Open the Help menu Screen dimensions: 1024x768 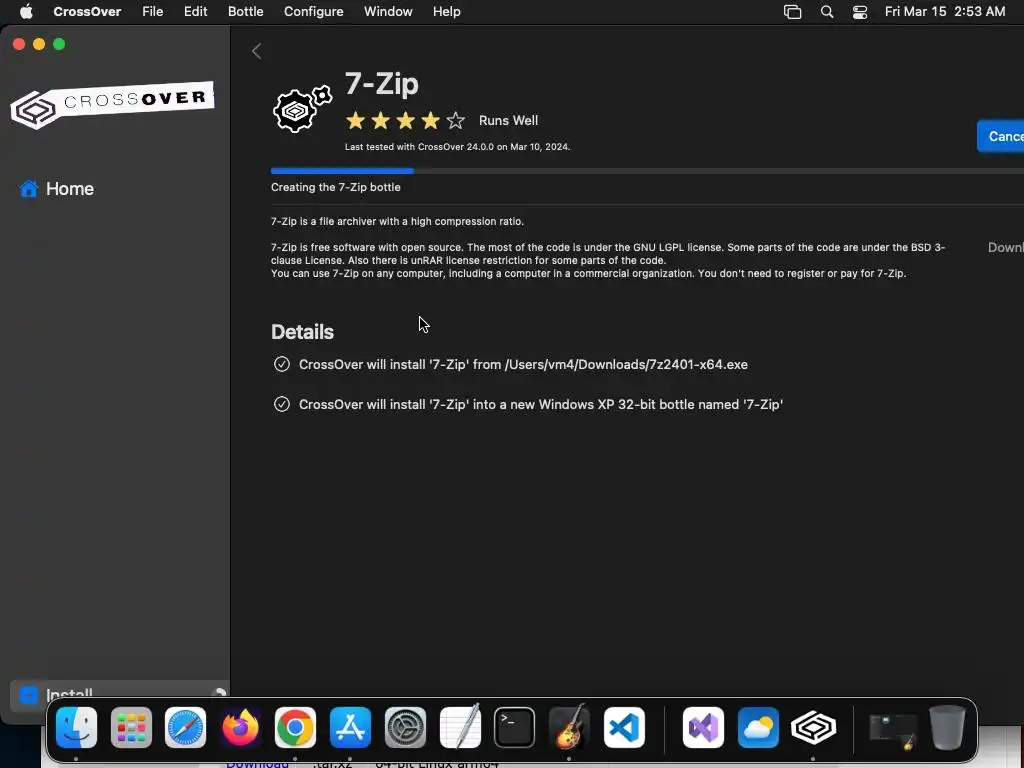point(447,12)
